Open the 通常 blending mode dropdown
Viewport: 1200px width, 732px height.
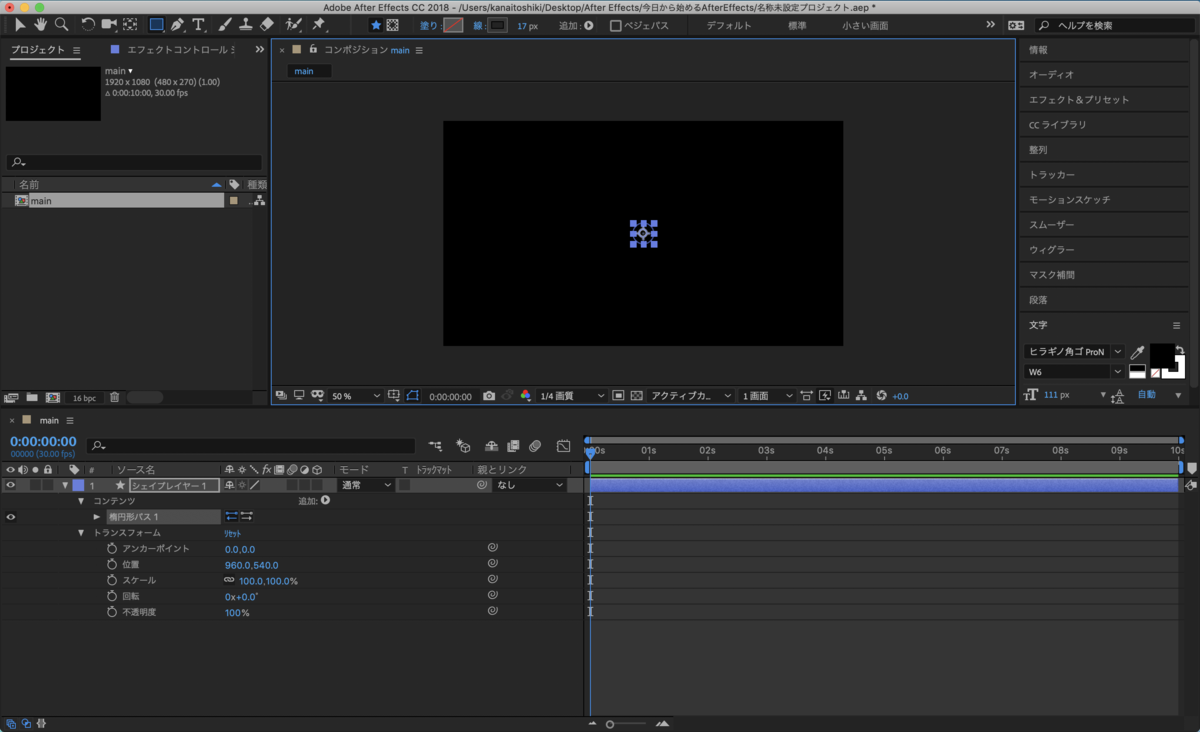click(x=366, y=485)
